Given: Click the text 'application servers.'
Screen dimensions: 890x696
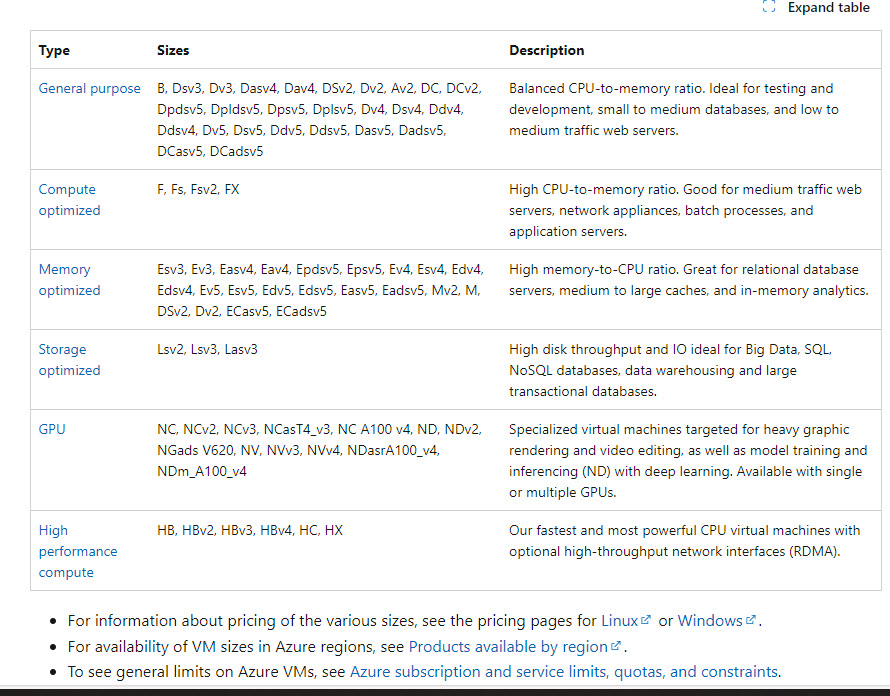Looking at the screenshot, I should pyautogui.click(x=568, y=232).
